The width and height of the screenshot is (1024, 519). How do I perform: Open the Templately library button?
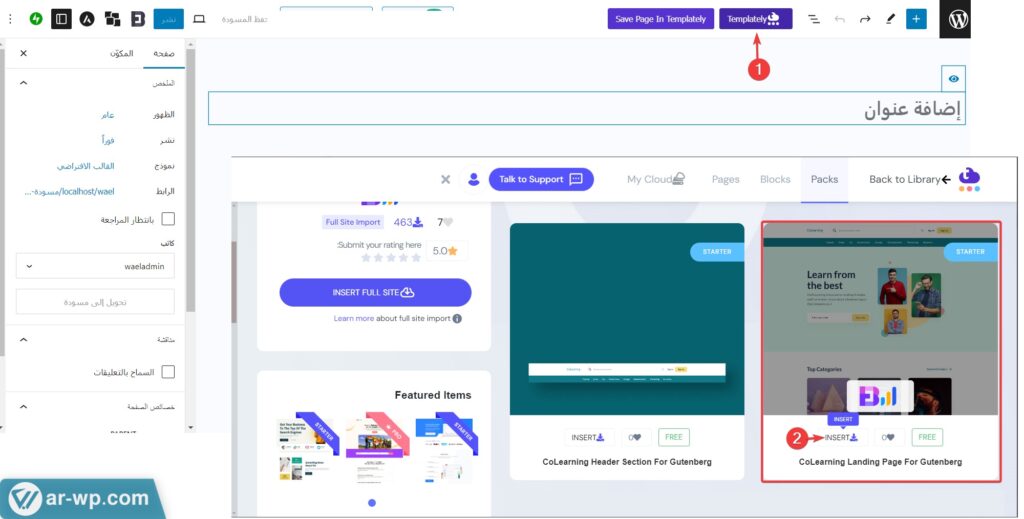pos(756,19)
